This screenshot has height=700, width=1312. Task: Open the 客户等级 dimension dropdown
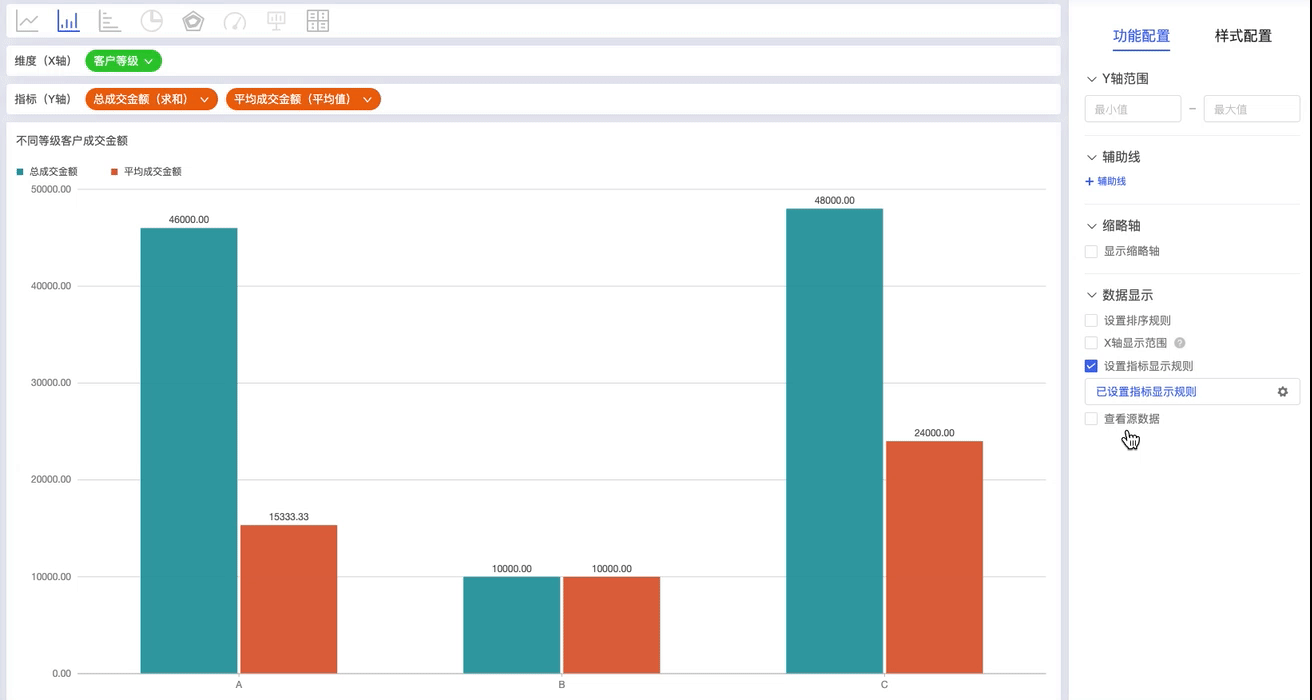click(123, 61)
